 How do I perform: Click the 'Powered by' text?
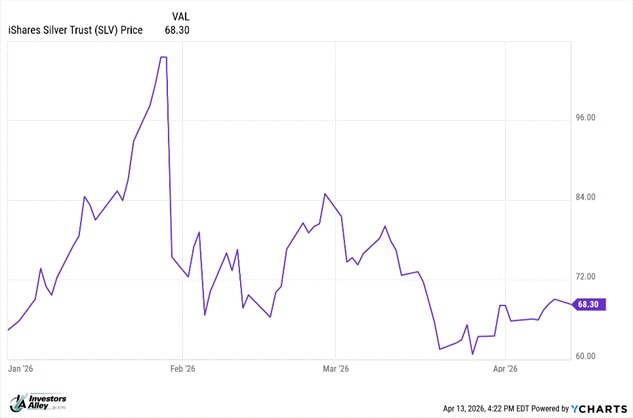click(550, 408)
